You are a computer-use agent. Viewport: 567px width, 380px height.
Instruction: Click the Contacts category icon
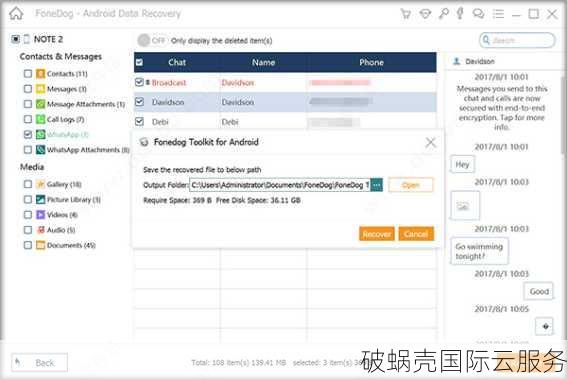point(40,74)
